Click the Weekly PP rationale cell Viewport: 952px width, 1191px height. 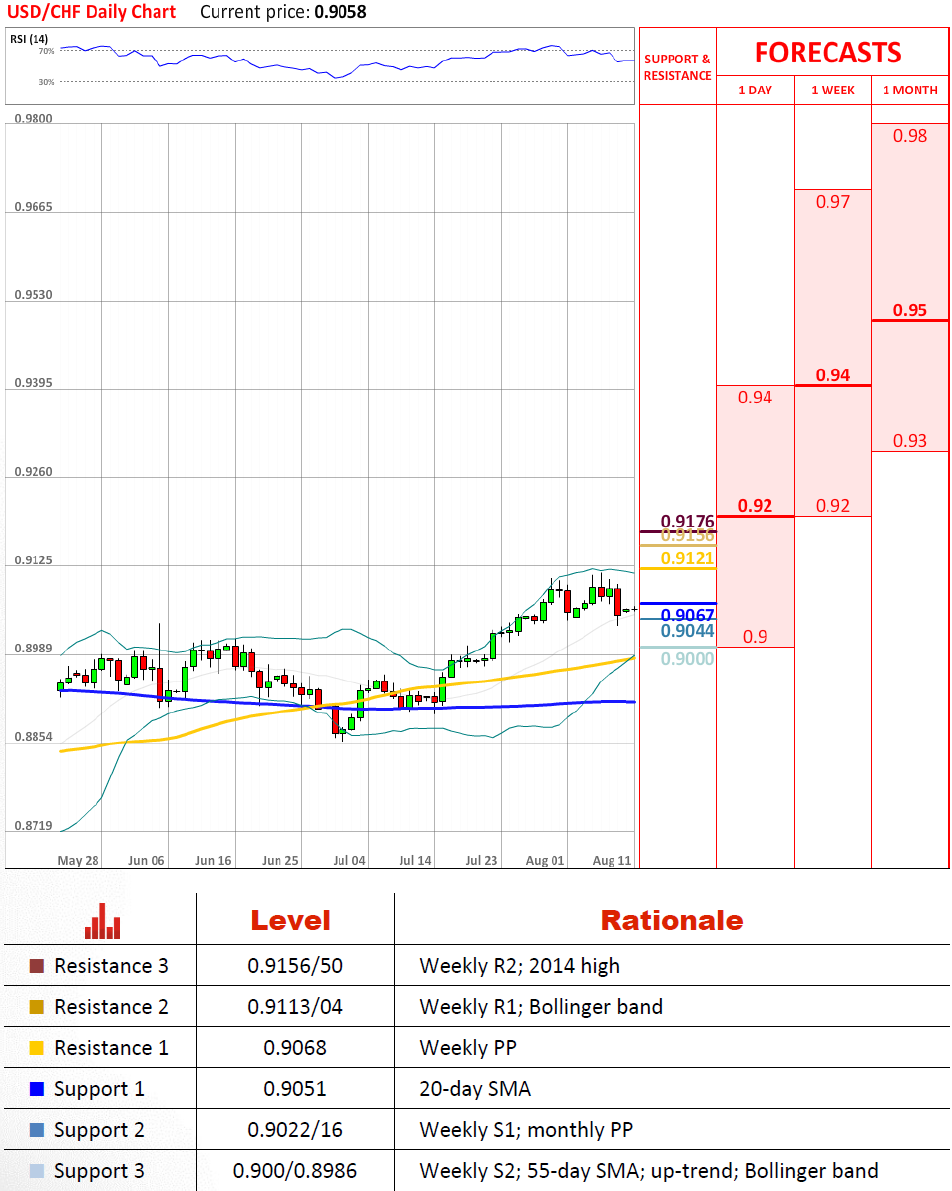click(468, 1048)
